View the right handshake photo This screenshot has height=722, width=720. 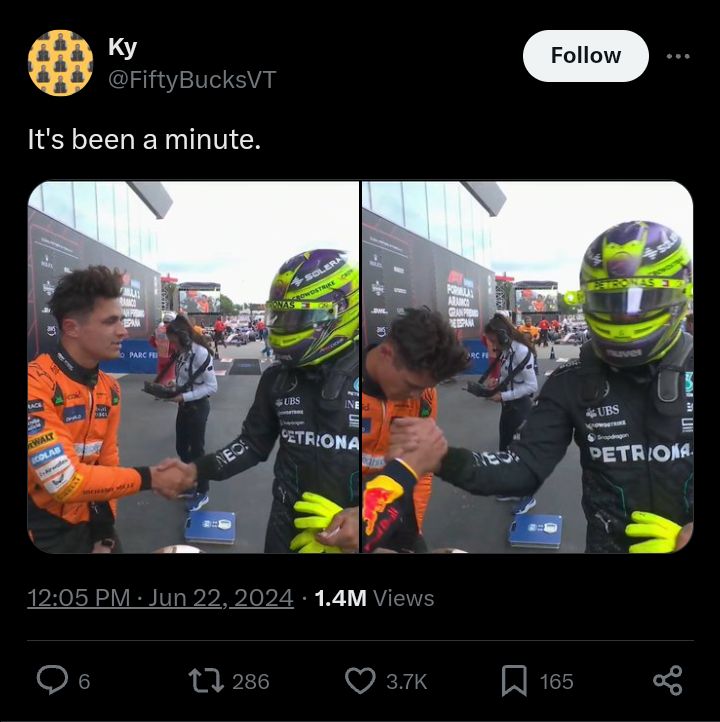pos(528,367)
